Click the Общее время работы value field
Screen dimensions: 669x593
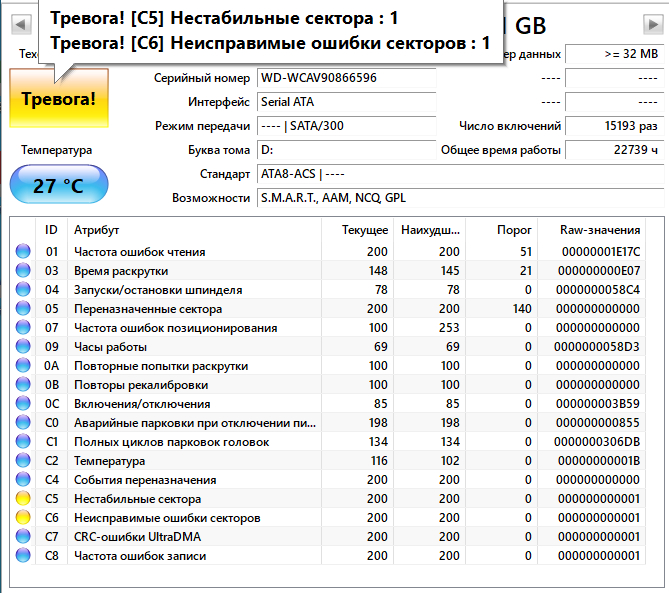pyautogui.click(x=613, y=150)
